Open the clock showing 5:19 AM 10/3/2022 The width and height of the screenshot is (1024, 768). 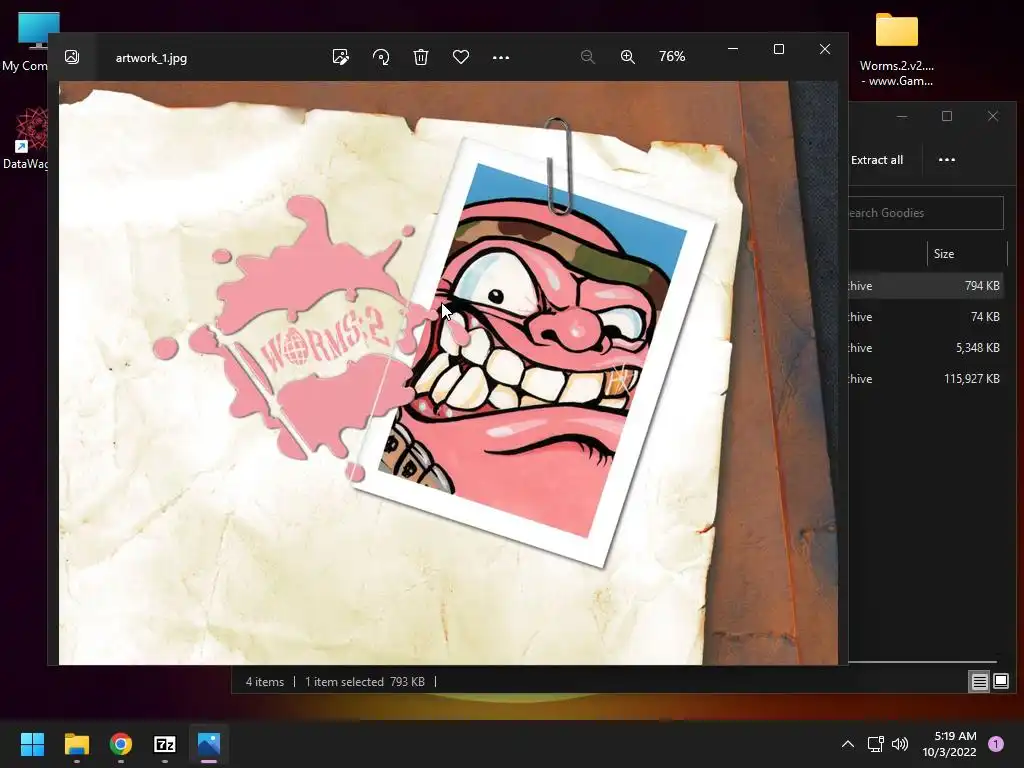pyautogui.click(x=950, y=744)
